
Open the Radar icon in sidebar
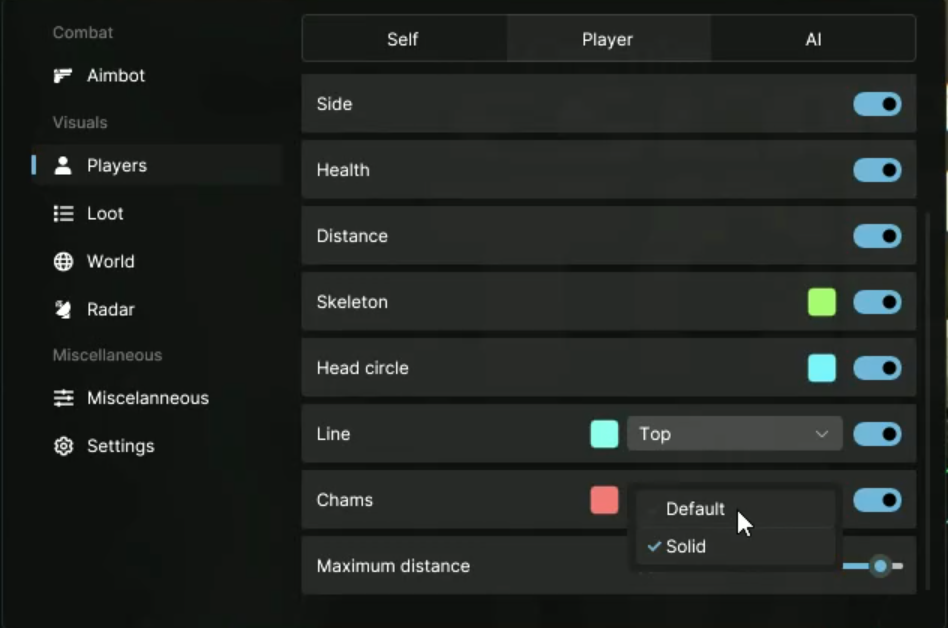(x=63, y=310)
